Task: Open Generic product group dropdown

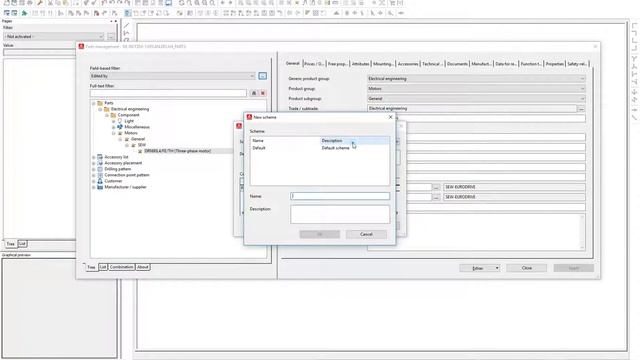Action: click(x=476, y=79)
